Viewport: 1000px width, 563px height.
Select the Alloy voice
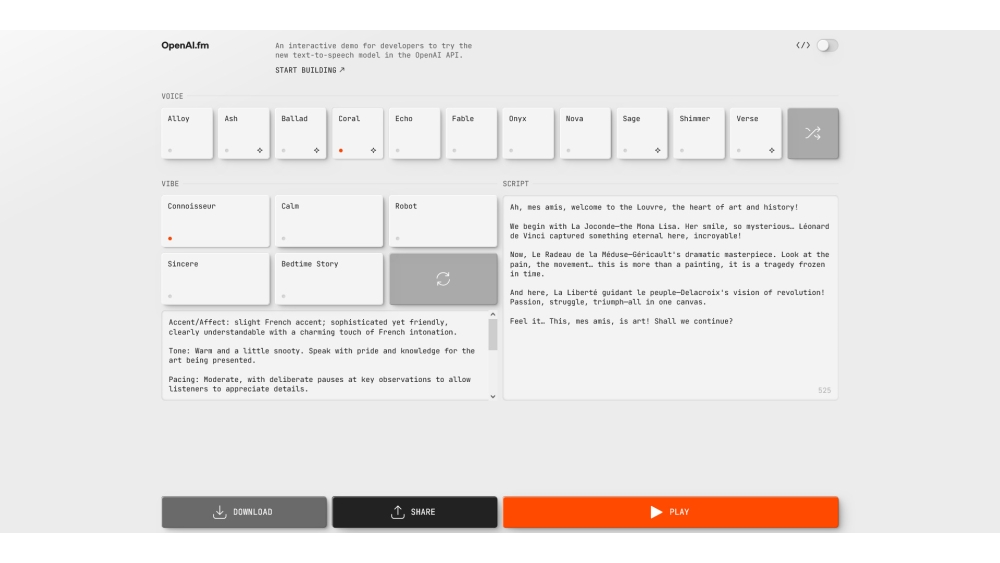click(x=187, y=133)
